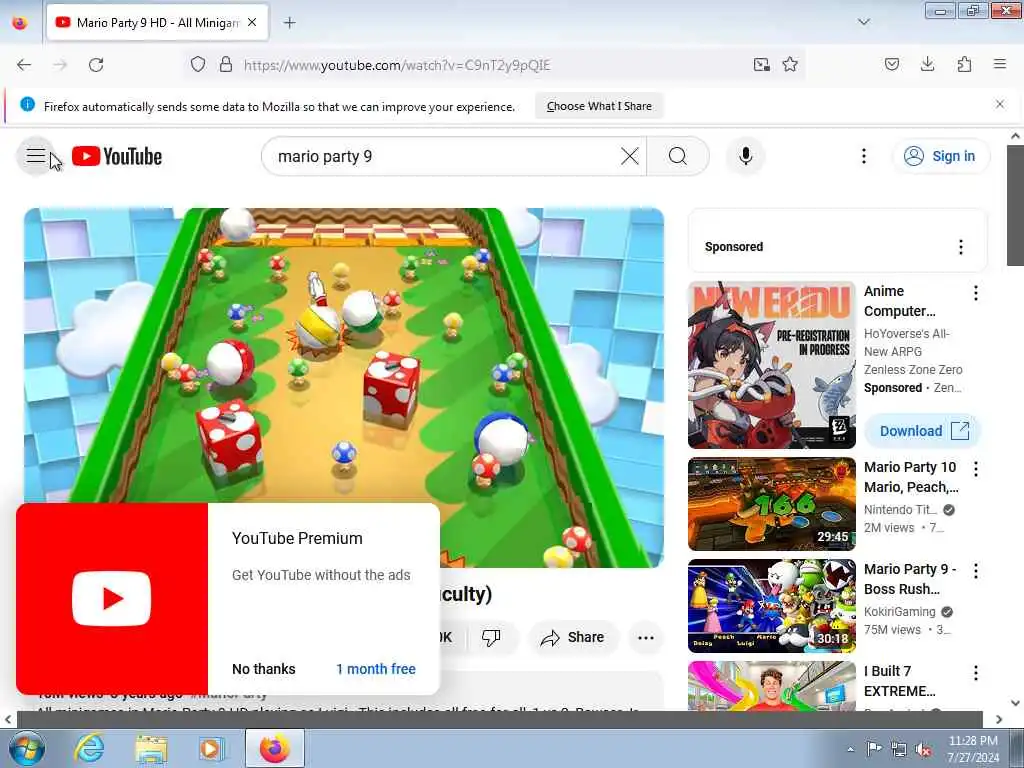
Task: Run search with magnifier button
Action: (x=678, y=156)
